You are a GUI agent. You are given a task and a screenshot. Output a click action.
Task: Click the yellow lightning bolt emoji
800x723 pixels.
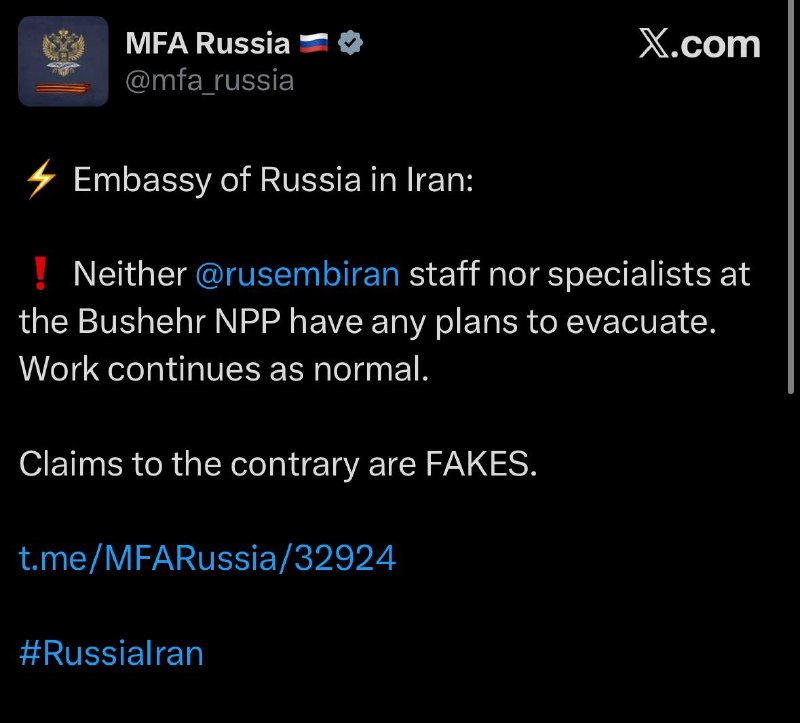click(x=41, y=179)
